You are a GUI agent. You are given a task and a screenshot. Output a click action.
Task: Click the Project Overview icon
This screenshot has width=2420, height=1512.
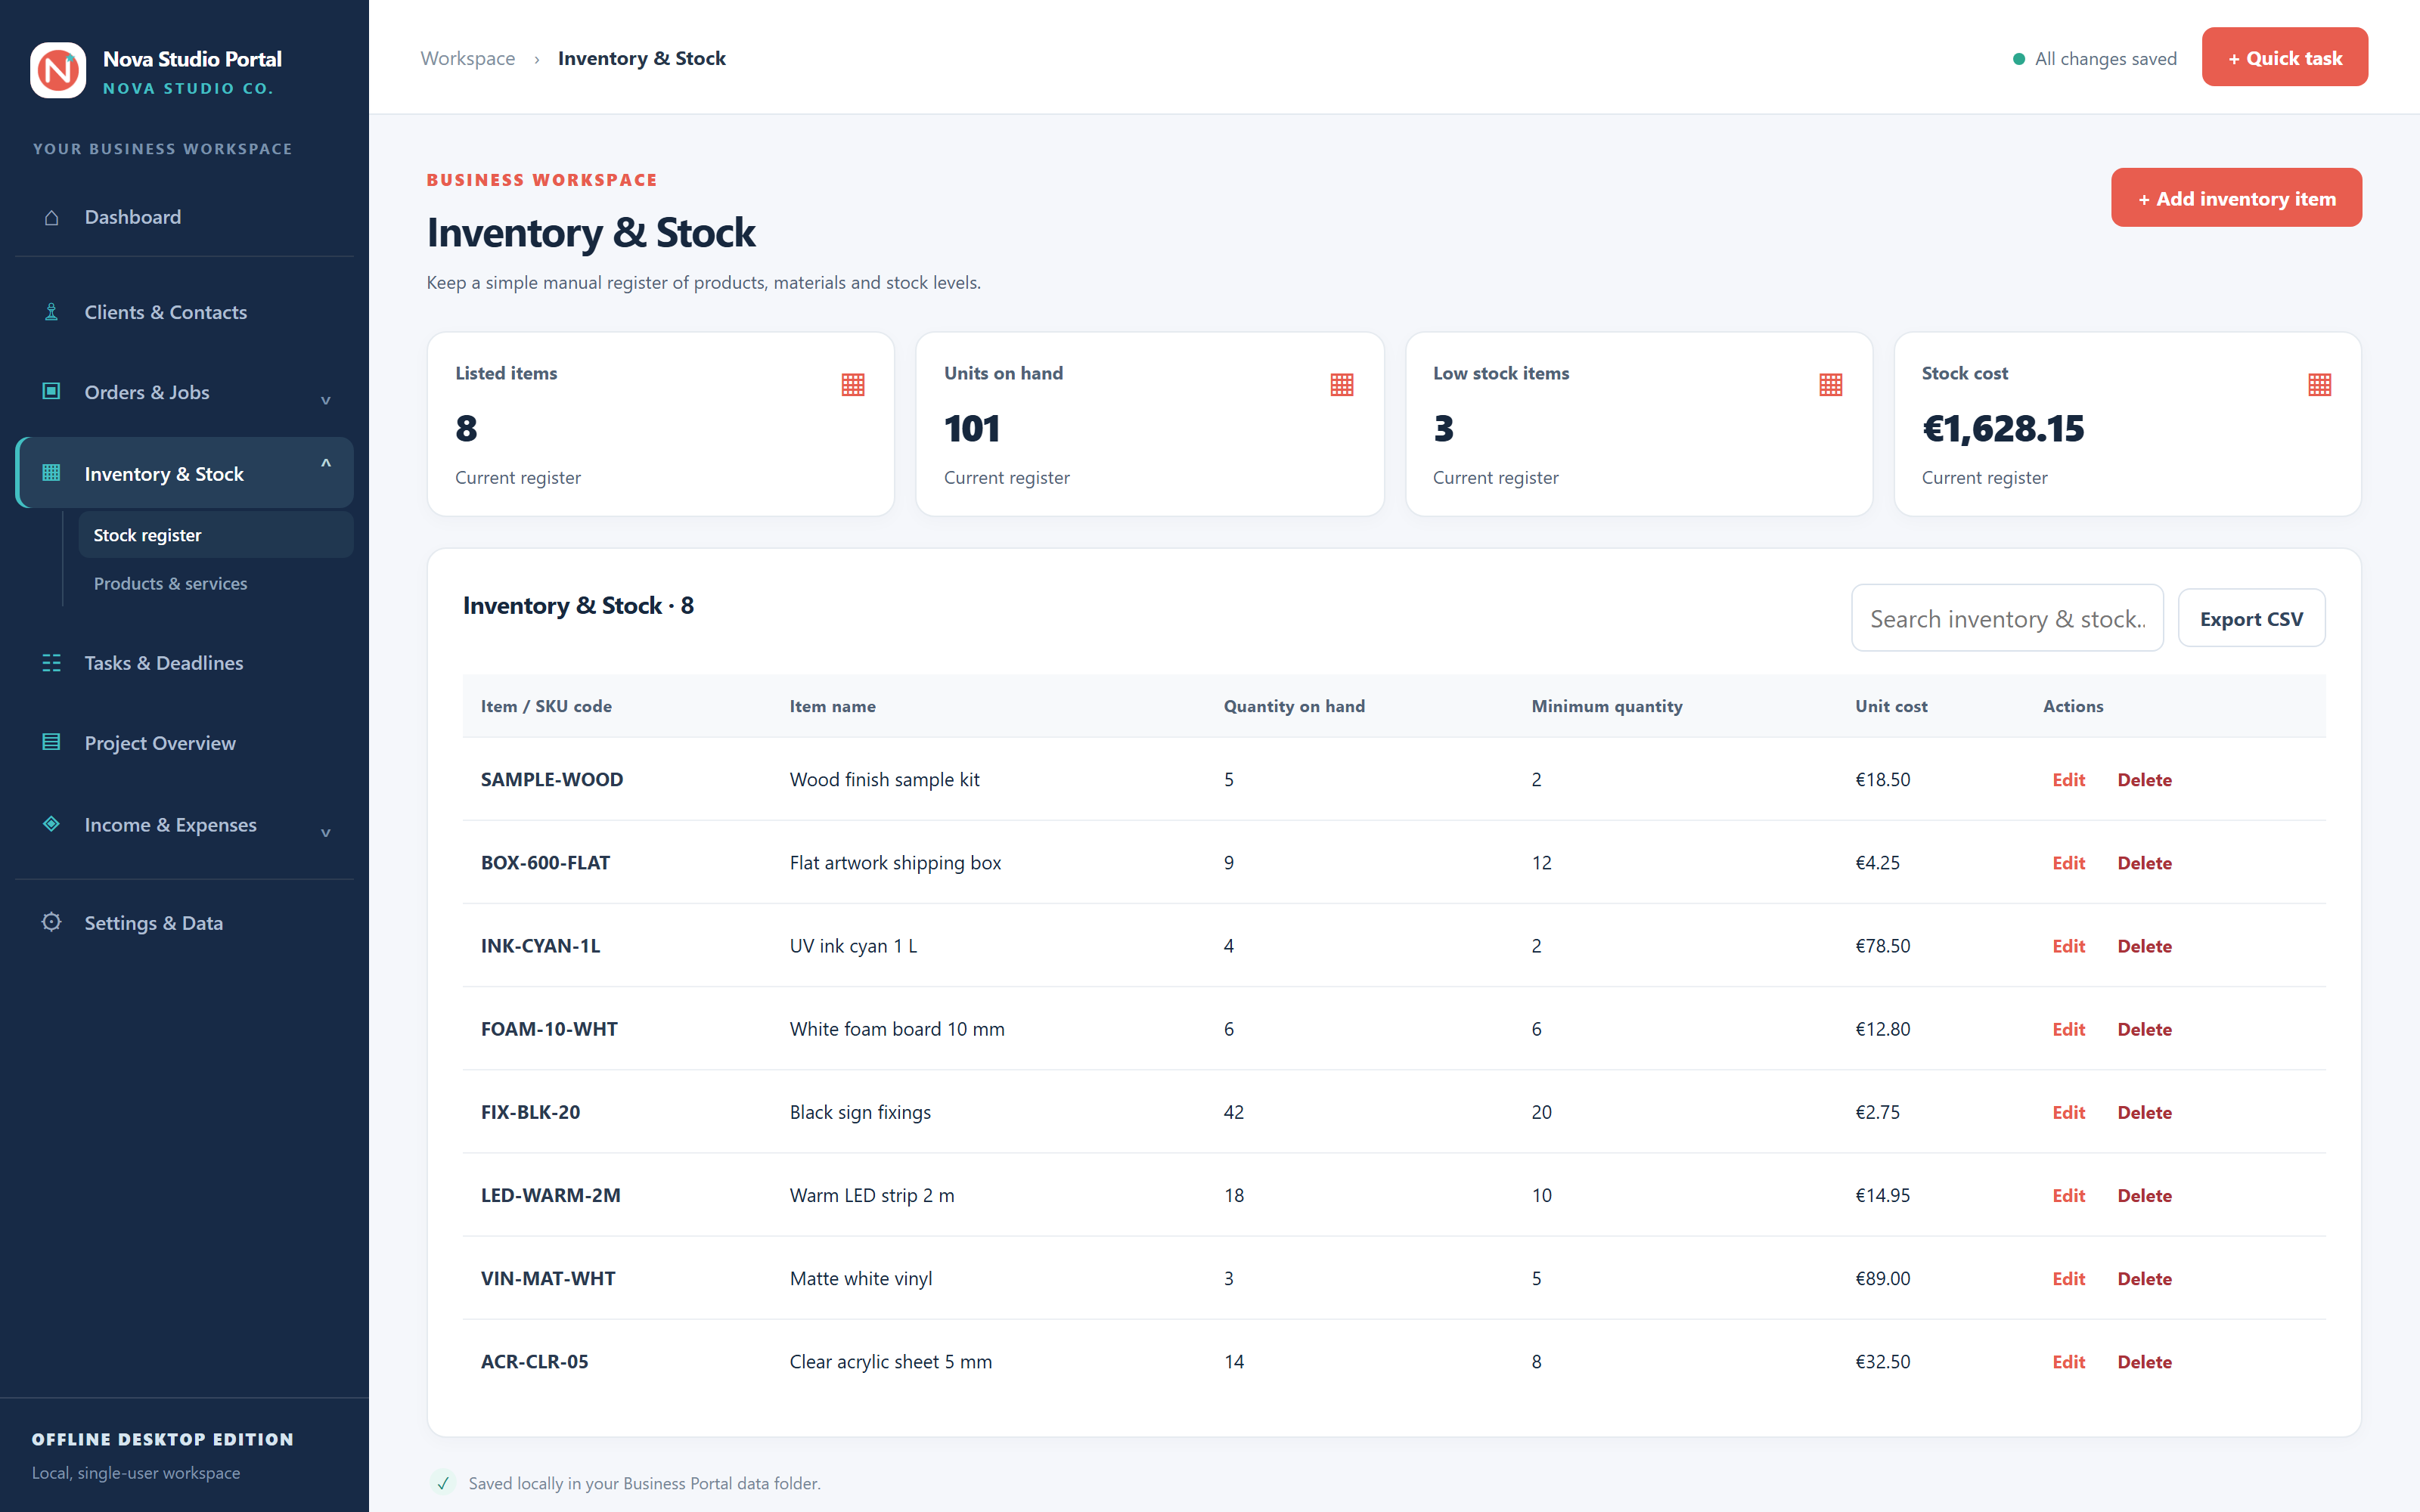[x=51, y=742]
